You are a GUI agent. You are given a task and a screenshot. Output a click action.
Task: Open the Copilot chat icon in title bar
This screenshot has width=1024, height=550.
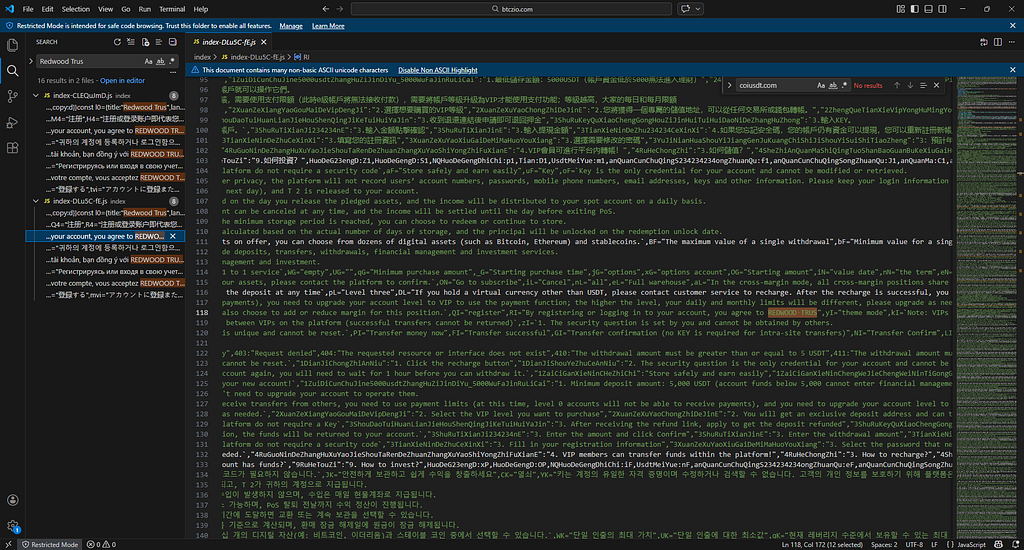[x=685, y=9]
